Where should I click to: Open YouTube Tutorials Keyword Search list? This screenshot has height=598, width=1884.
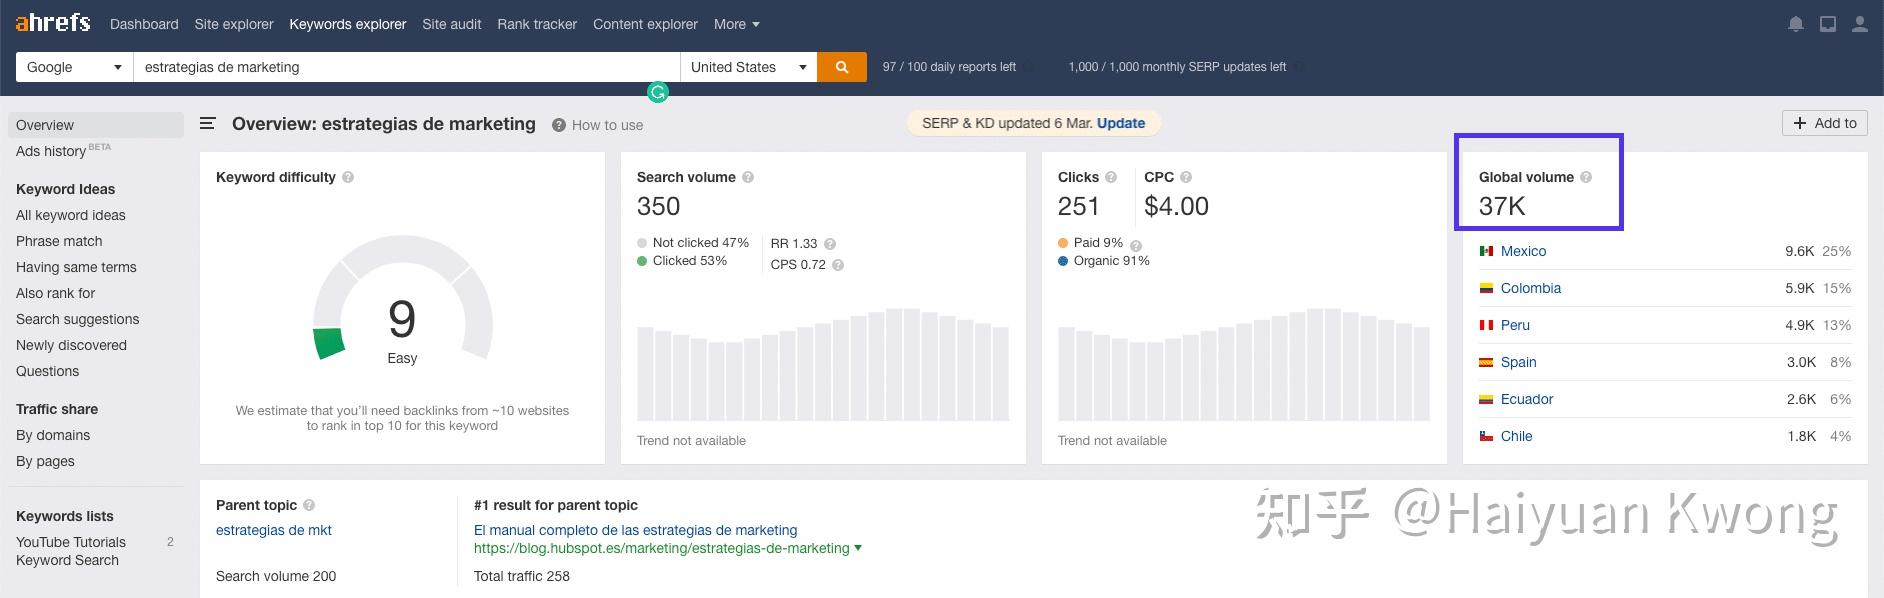point(71,551)
